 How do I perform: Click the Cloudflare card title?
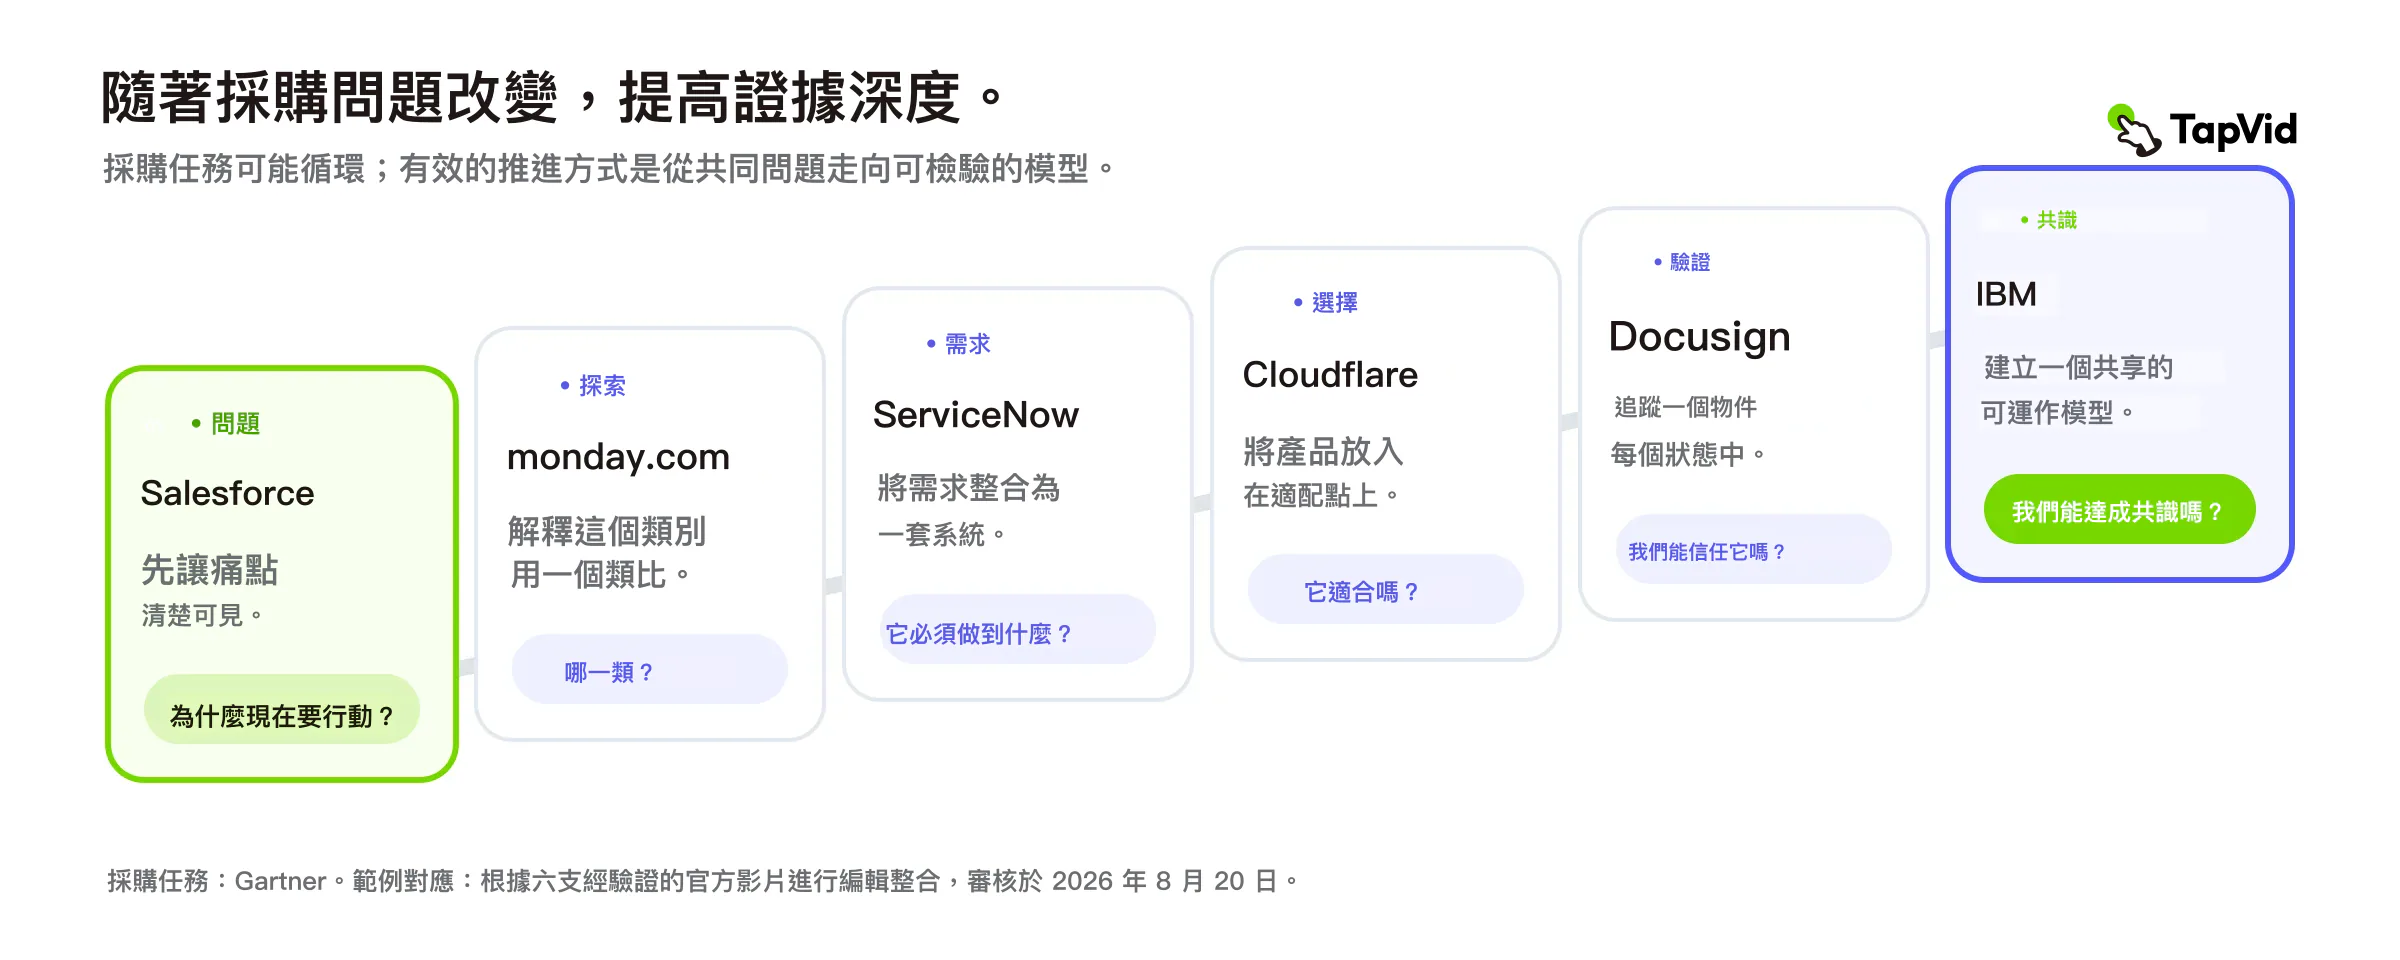[x=1330, y=375]
